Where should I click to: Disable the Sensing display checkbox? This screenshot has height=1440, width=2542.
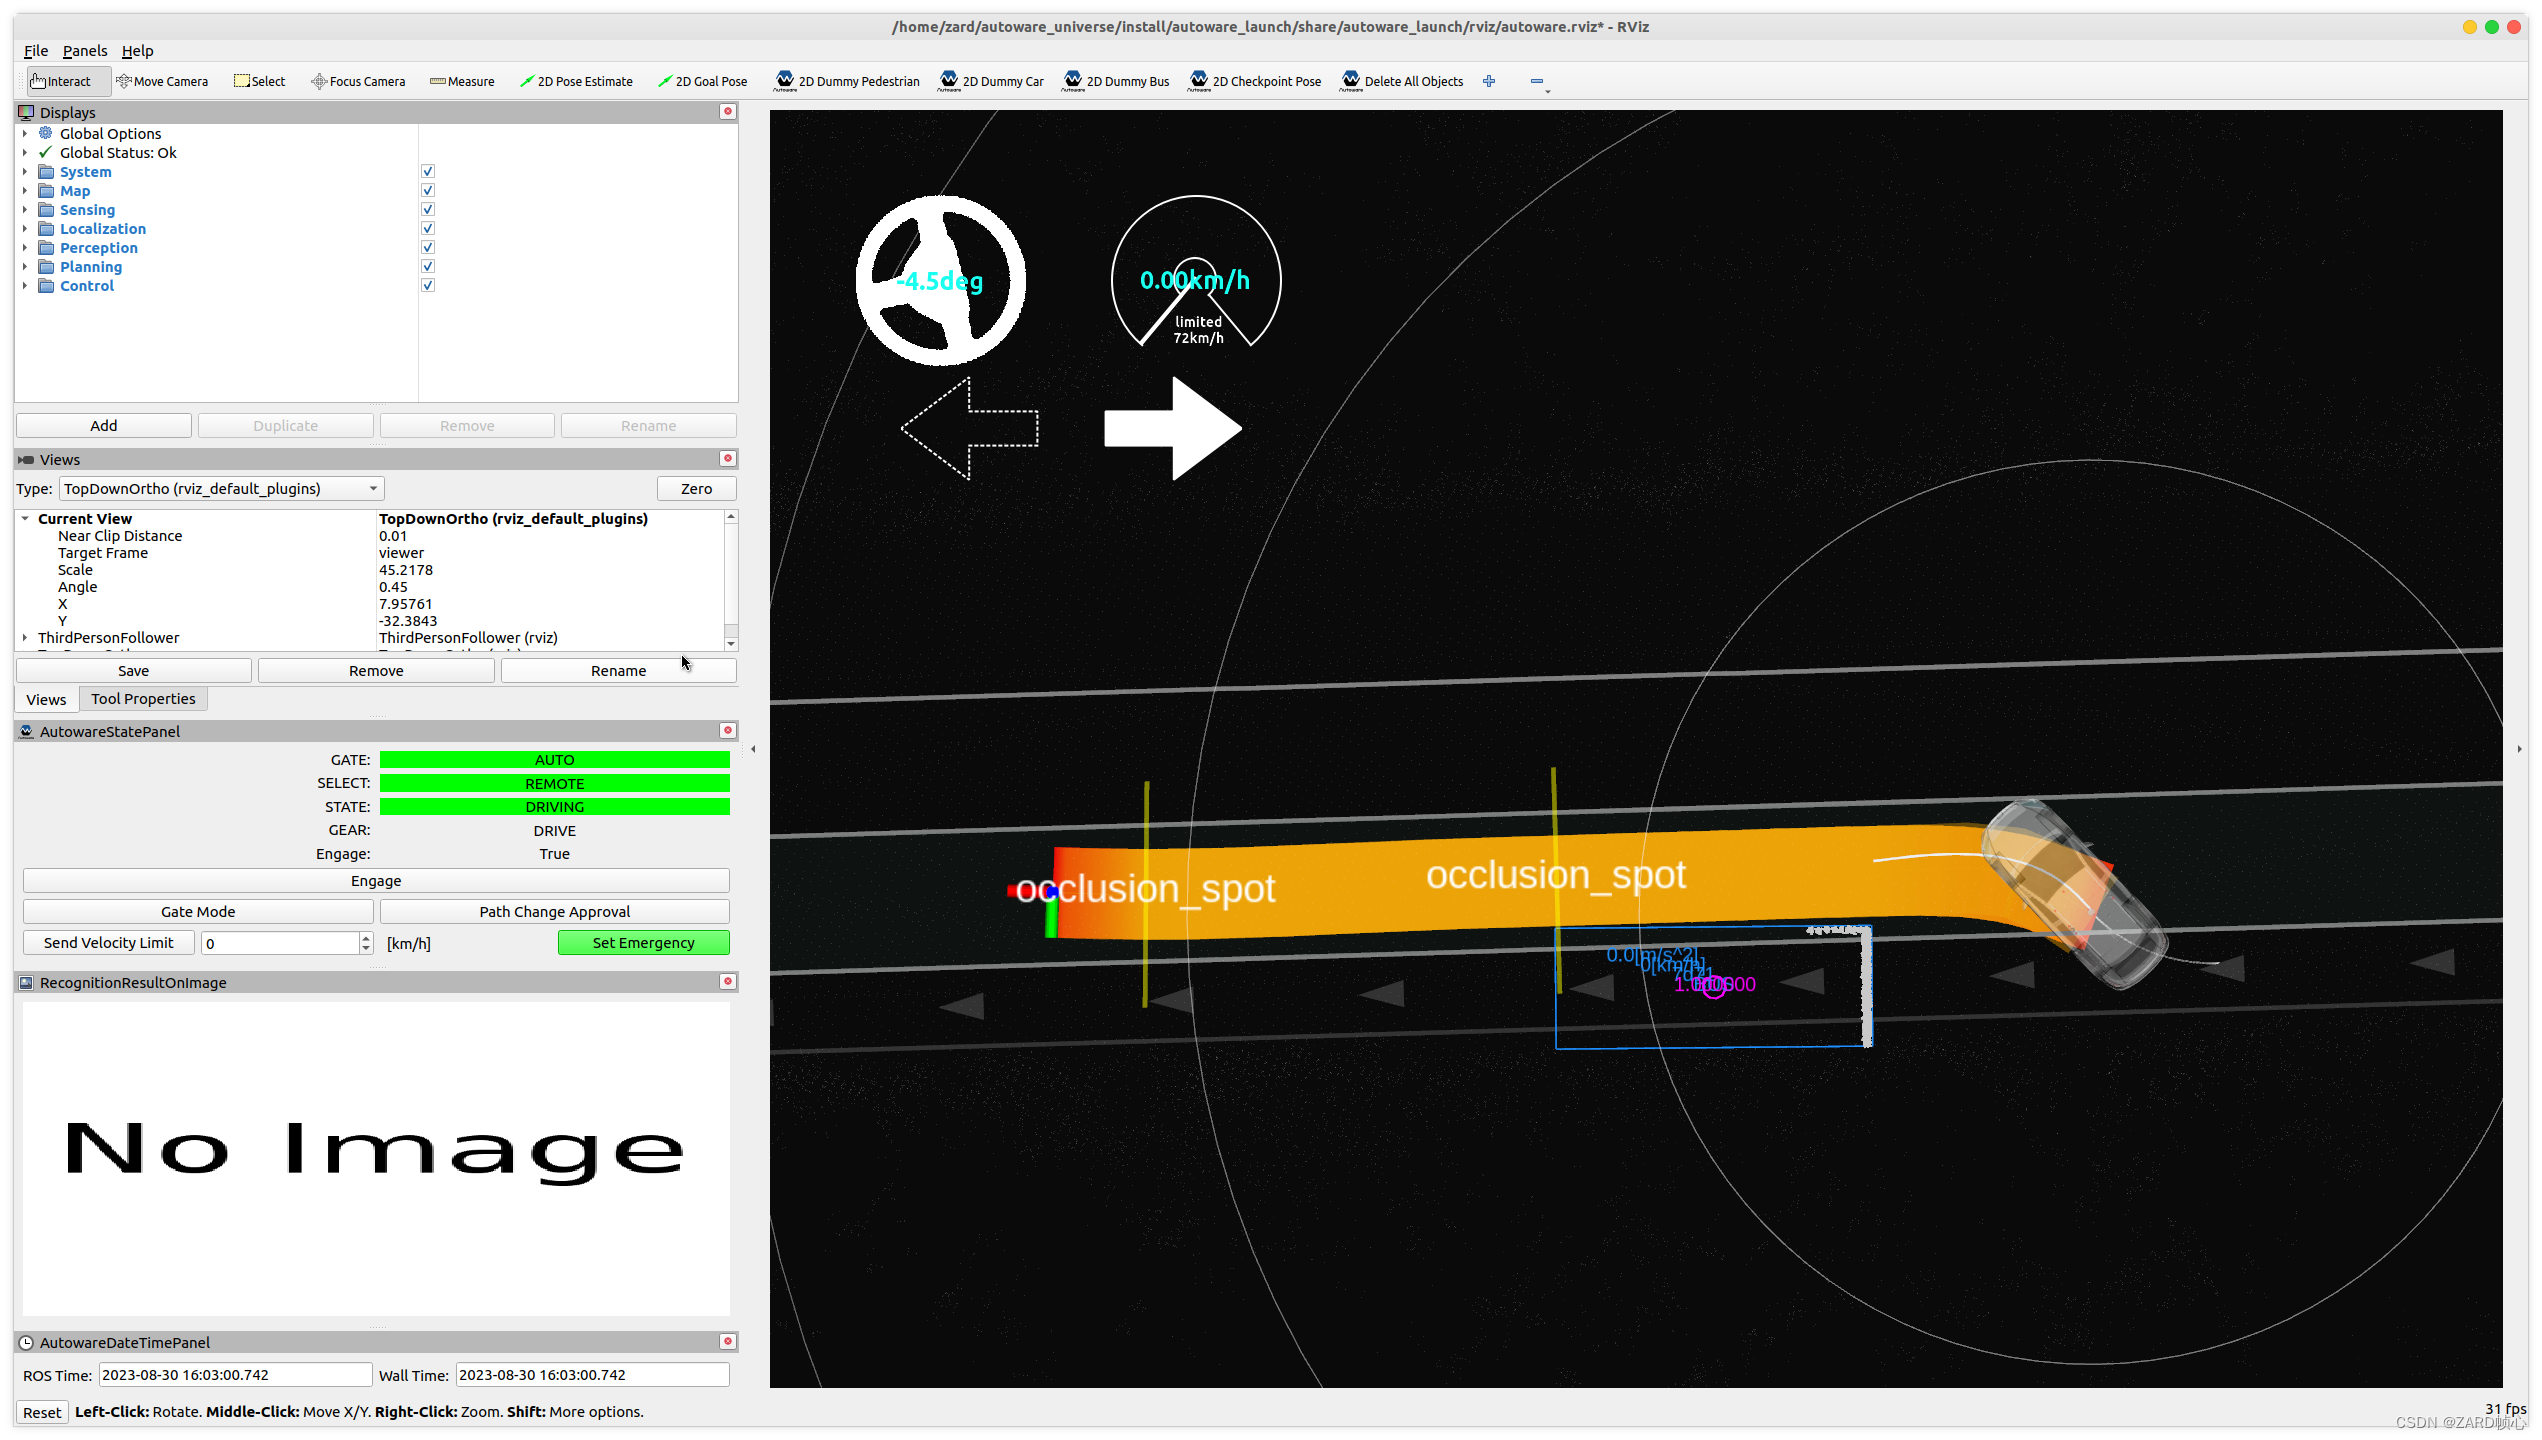tap(428, 210)
